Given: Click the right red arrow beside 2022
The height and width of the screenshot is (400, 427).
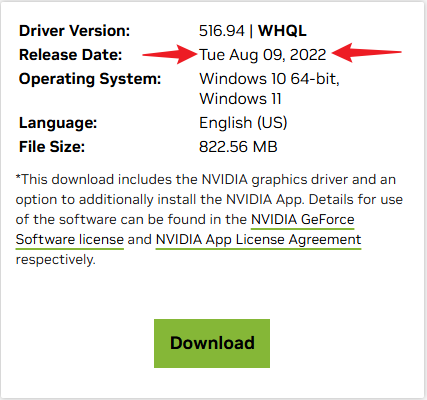Looking at the screenshot, I should pos(367,52).
